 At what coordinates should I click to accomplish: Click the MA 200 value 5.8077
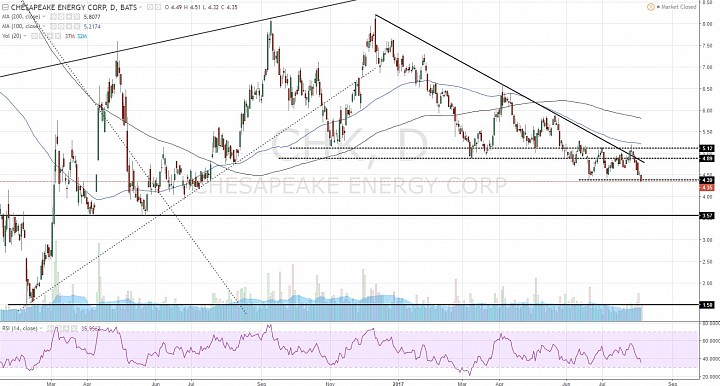click(x=92, y=17)
